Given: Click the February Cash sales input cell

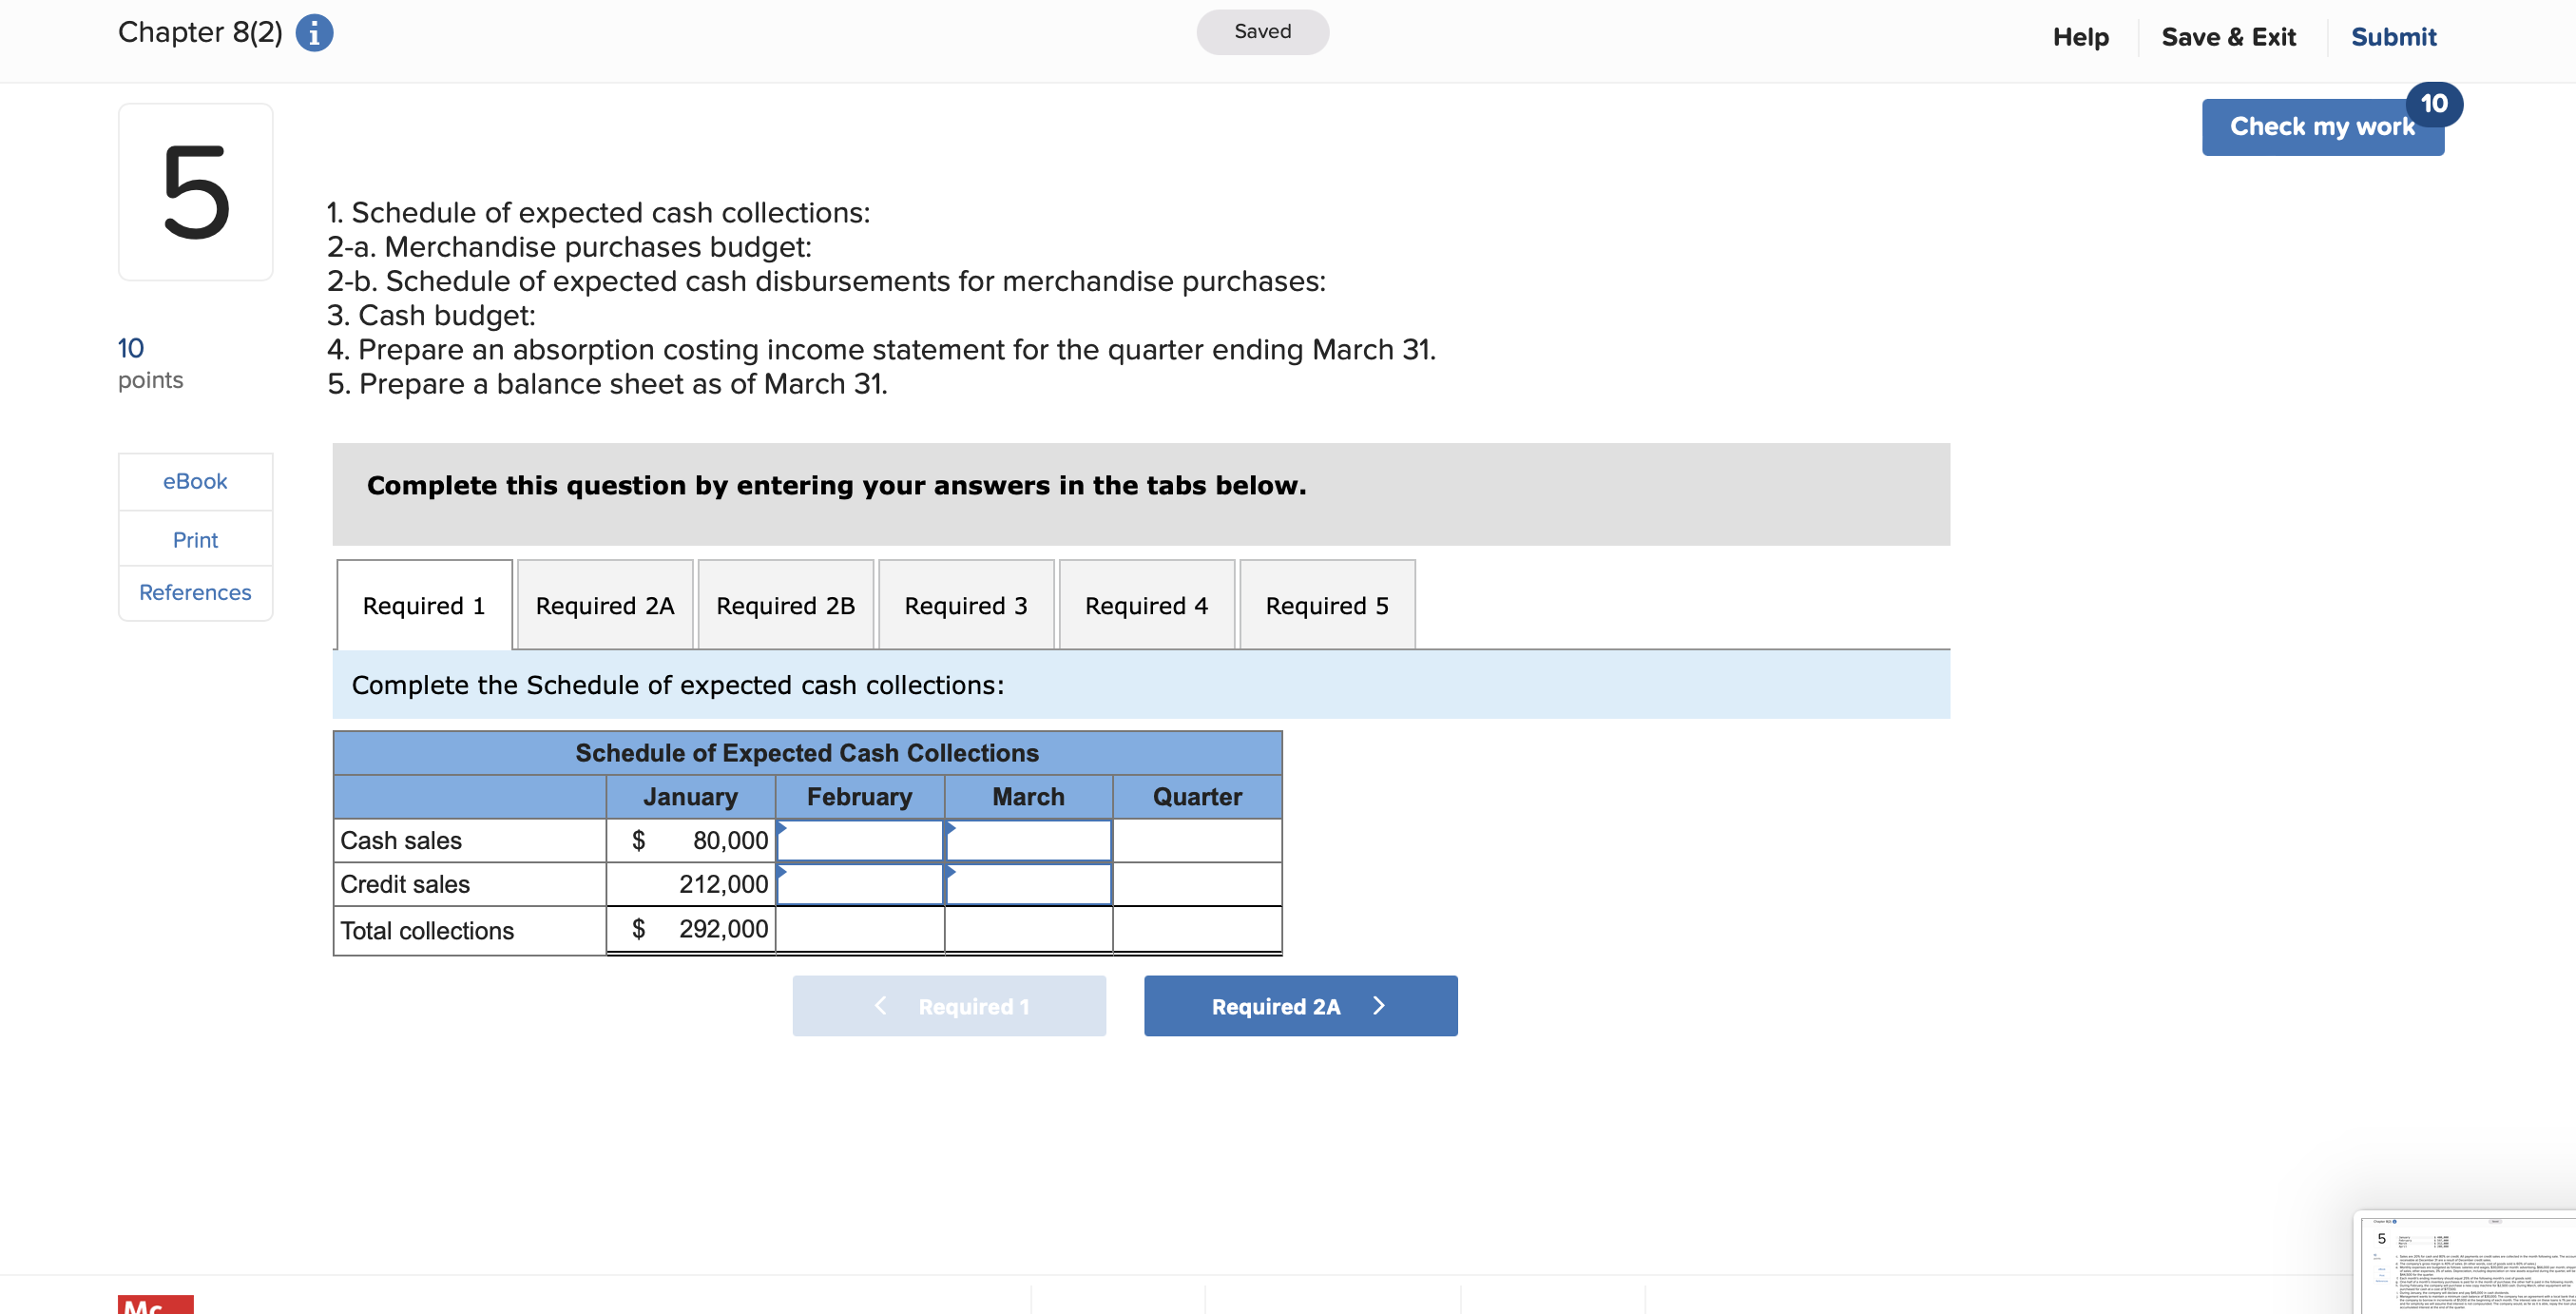Looking at the screenshot, I should [x=859, y=840].
